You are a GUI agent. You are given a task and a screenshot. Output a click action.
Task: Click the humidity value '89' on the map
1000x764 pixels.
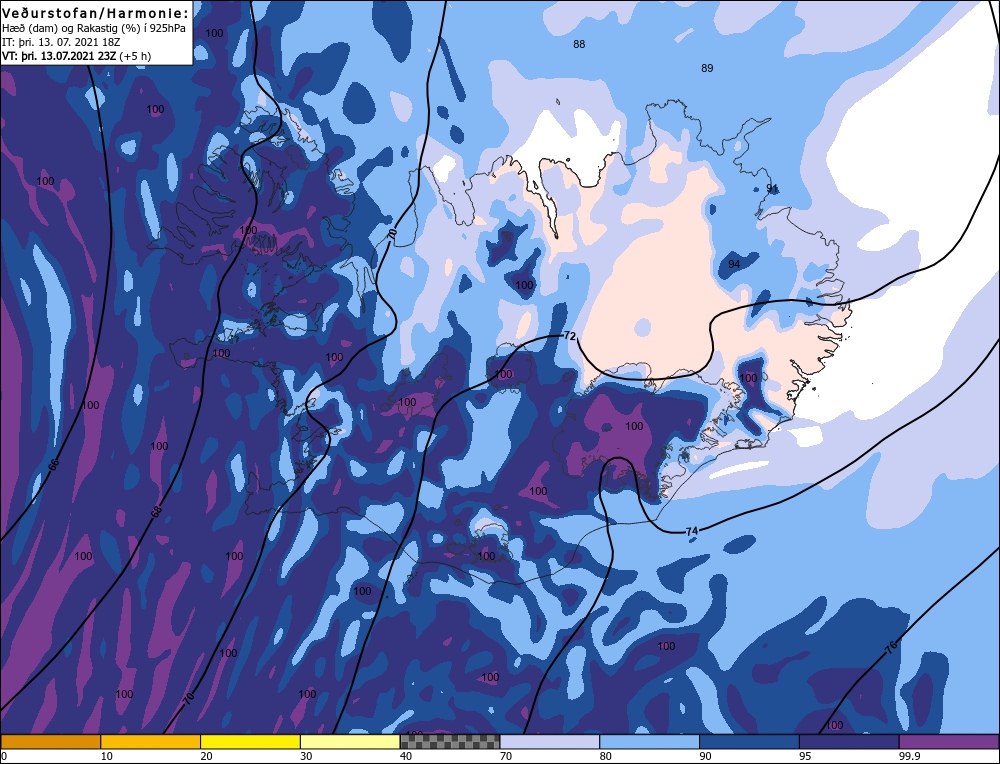(x=707, y=68)
